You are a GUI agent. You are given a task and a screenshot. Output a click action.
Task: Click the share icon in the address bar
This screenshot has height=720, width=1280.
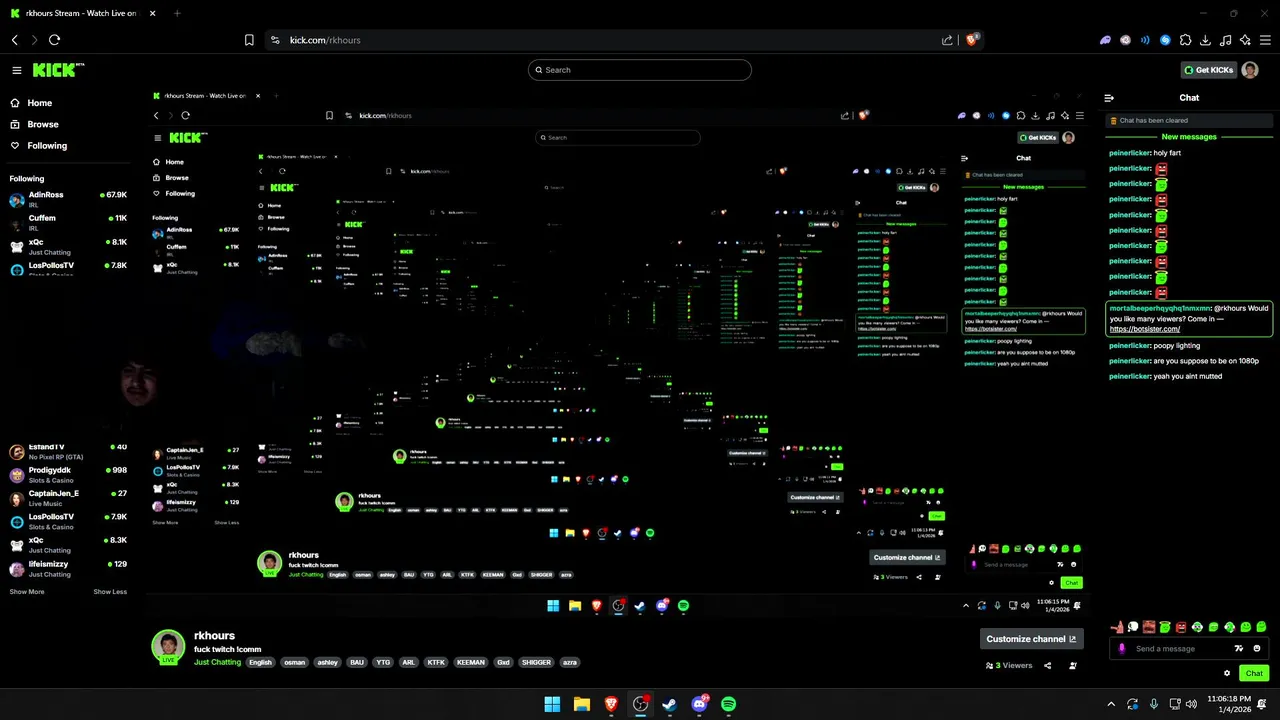point(947,40)
